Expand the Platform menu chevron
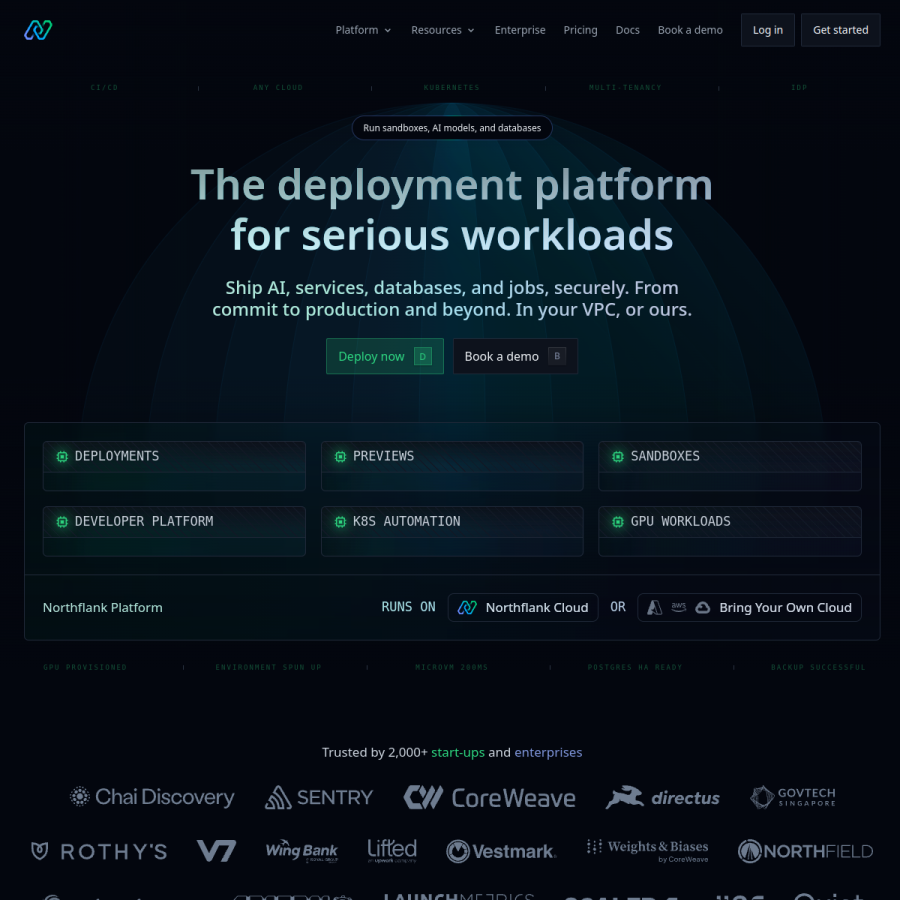Viewport: 900px width, 900px height. (388, 30)
